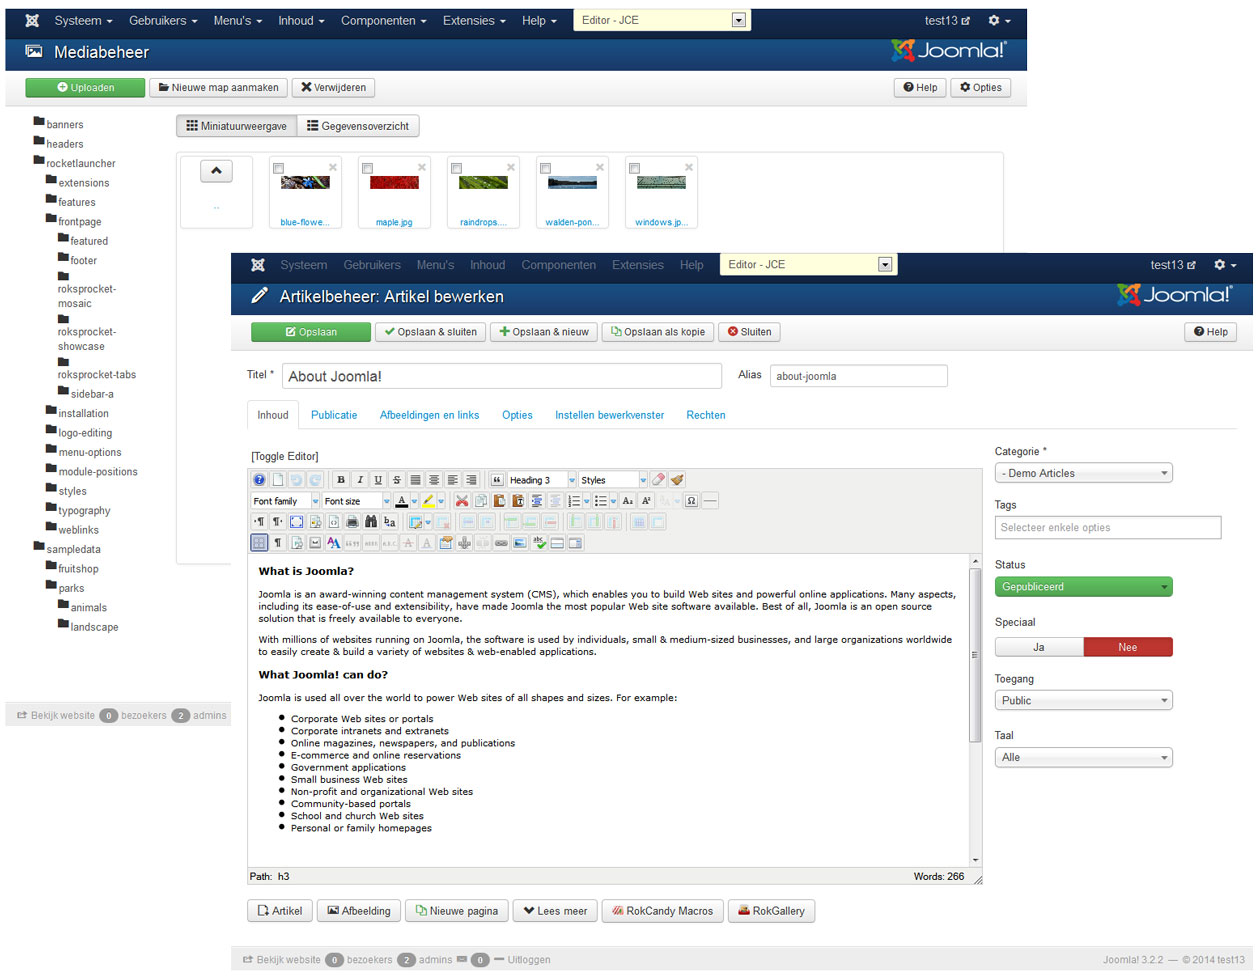1260x979 pixels.
Task: Open the Rechten tab
Action: [706, 415]
